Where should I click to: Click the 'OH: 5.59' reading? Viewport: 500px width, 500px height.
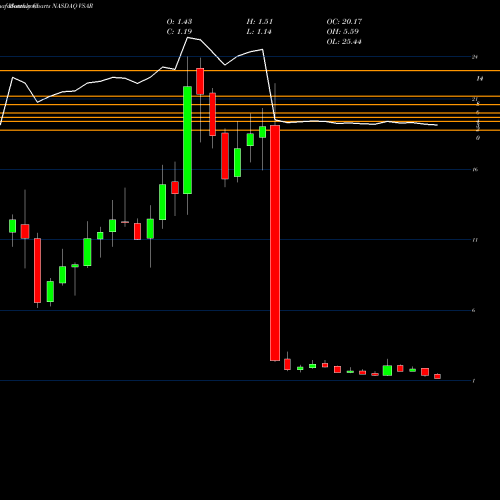342,32
